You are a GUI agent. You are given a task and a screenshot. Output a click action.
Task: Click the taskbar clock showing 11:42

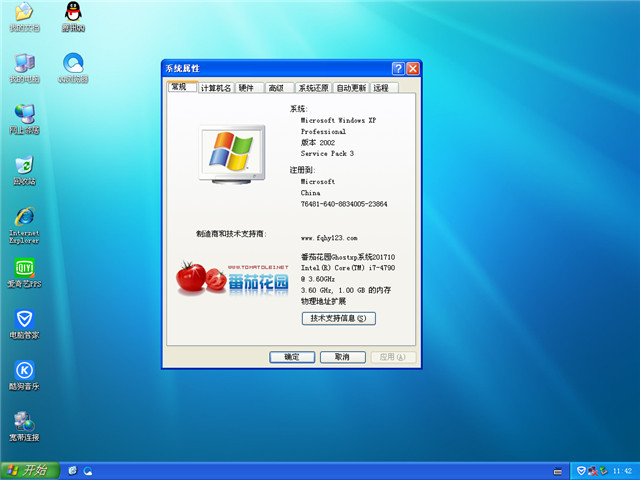pos(622,471)
